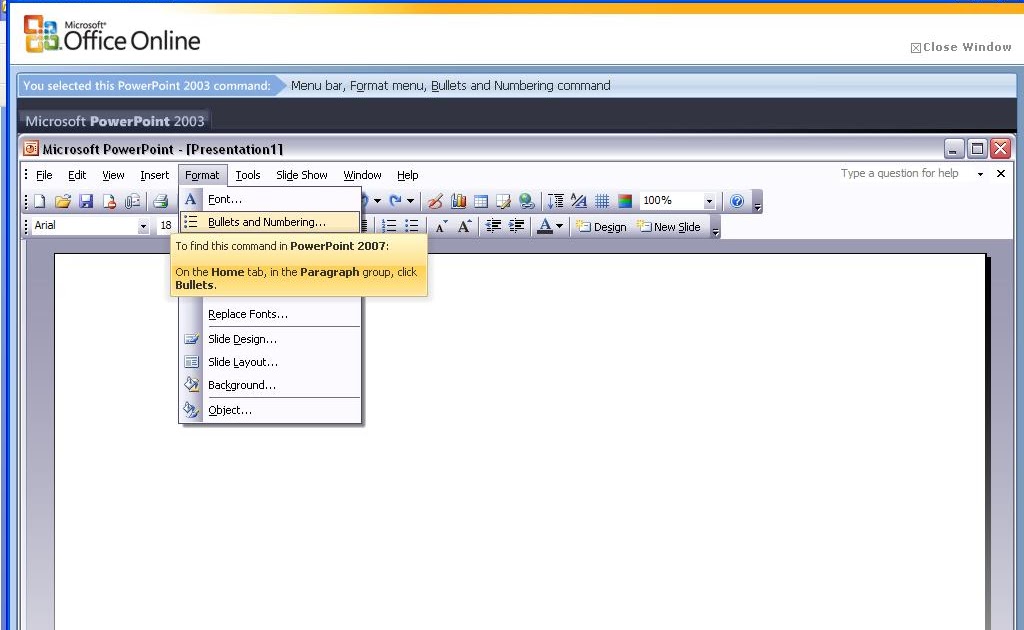Open the Arial font name dropdown
Viewport: 1024px width, 630px height.
coord(143,226)
